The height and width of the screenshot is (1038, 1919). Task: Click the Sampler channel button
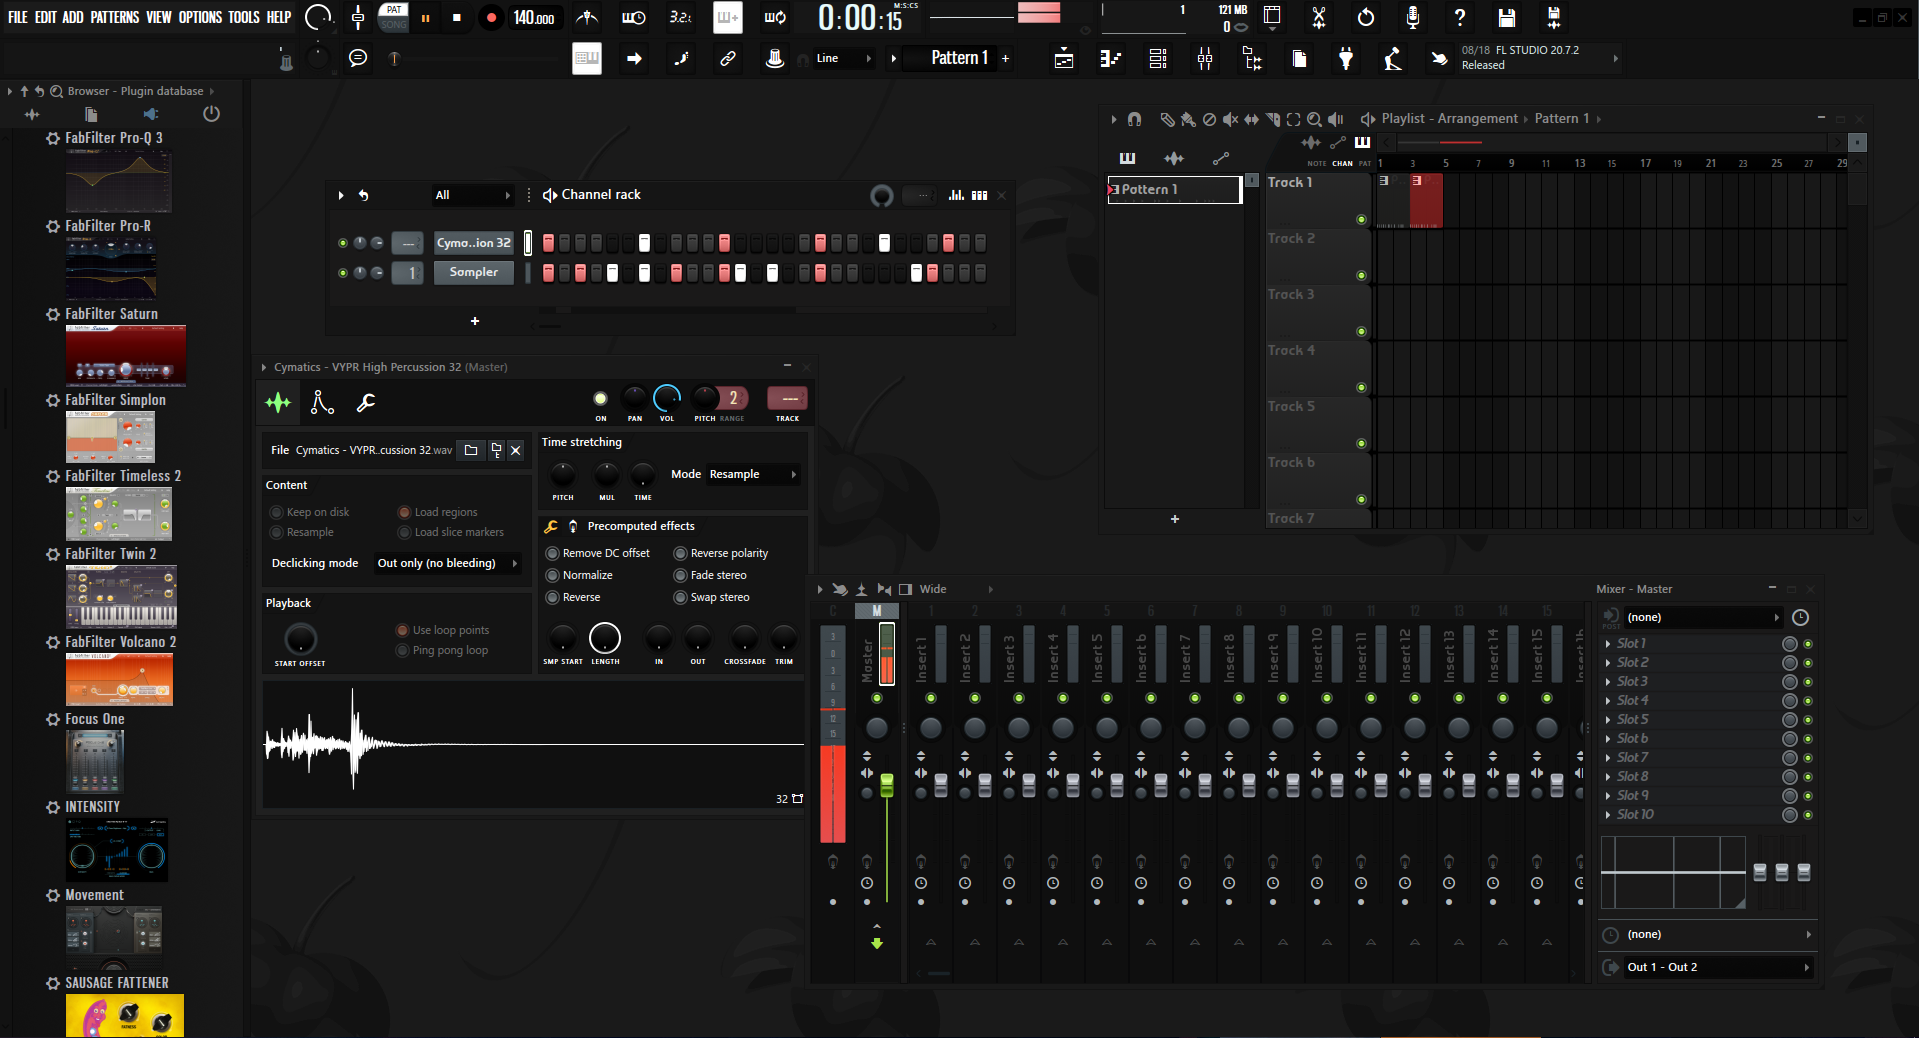473,272
